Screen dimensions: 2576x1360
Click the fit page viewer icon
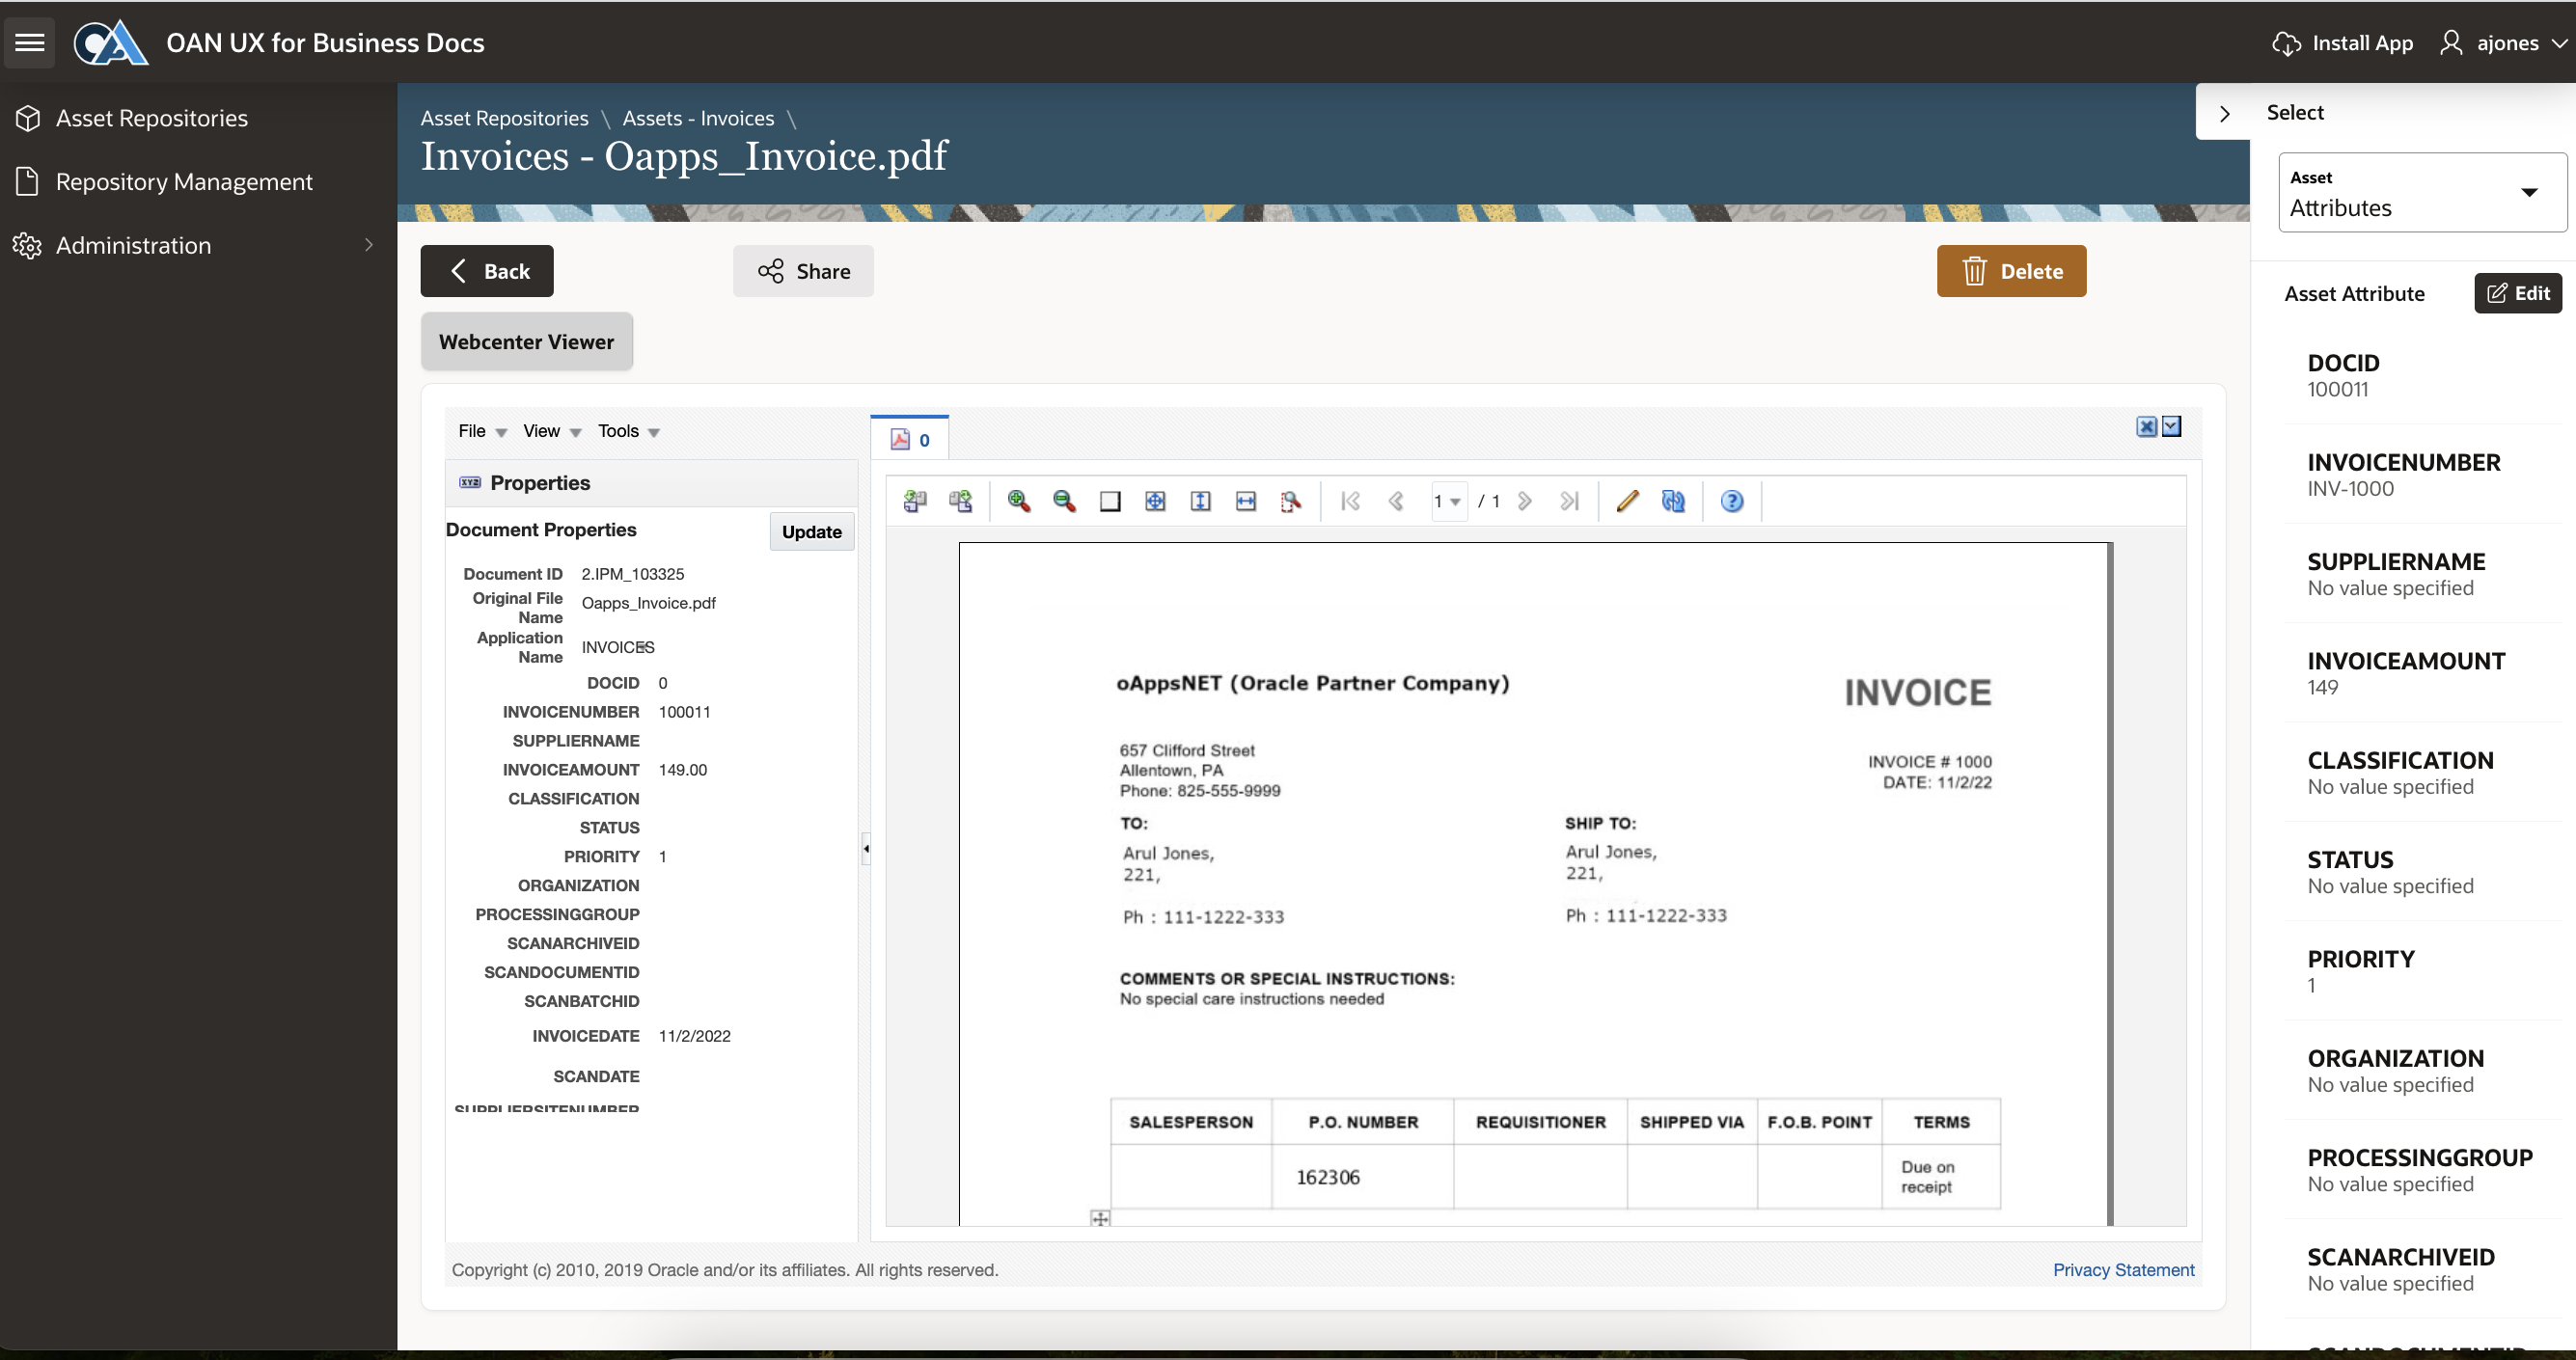click(1155, 501)
